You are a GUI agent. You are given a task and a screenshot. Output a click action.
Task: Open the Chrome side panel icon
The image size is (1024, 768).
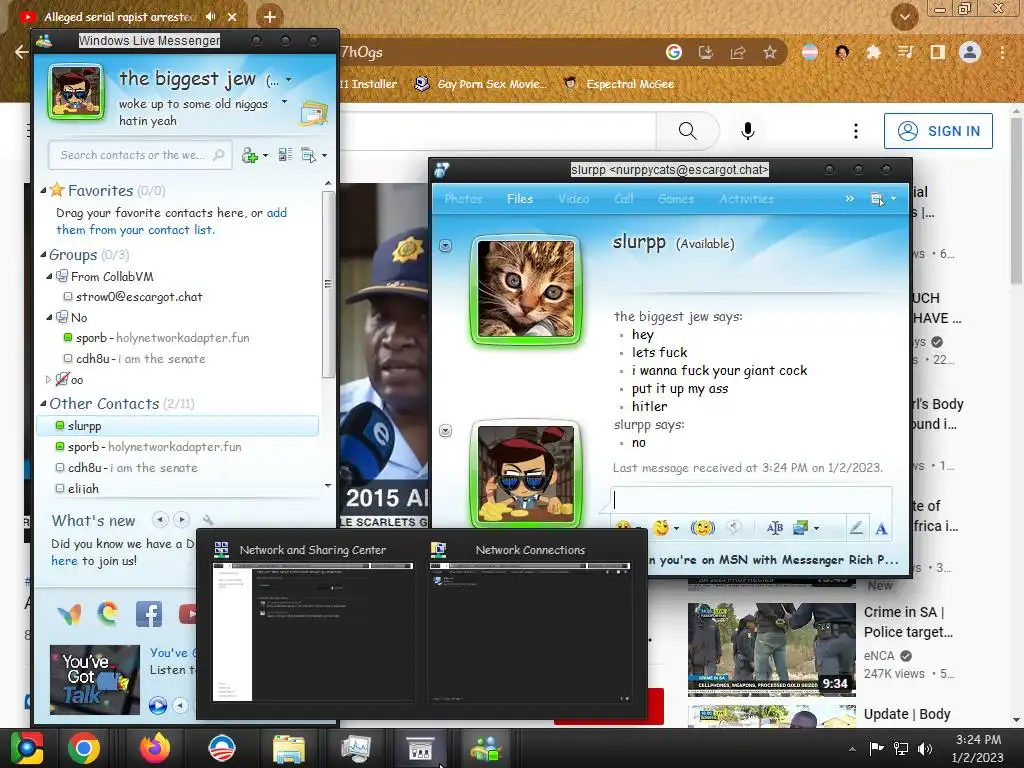(x=938, y=52)
